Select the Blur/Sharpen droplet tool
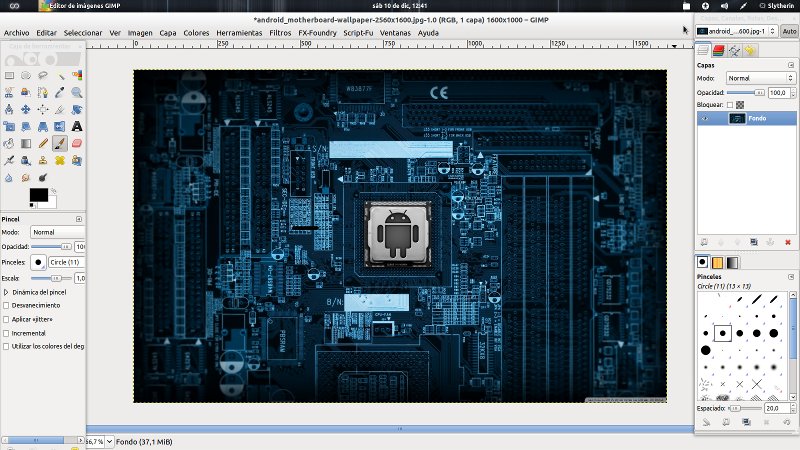 click(x=9, y=178)
